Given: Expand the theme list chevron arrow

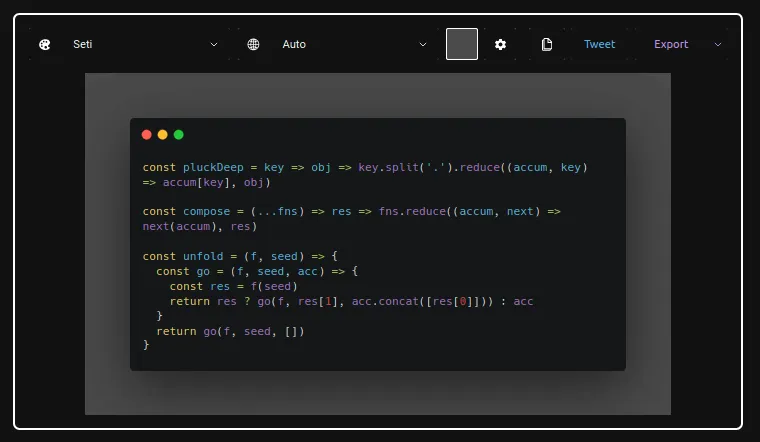Looking at the screenshot, I should point(213,44).
